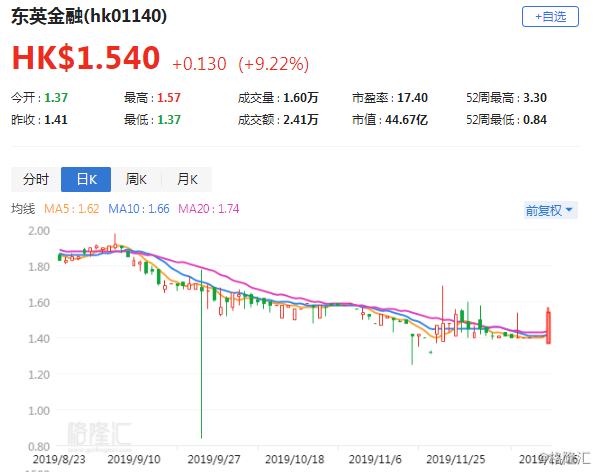Viewport: 598px width, 472px height.
Task: Click the 格隆汇 watermark logo in chart
Action: pyautogui.click(x=99, y=434)
